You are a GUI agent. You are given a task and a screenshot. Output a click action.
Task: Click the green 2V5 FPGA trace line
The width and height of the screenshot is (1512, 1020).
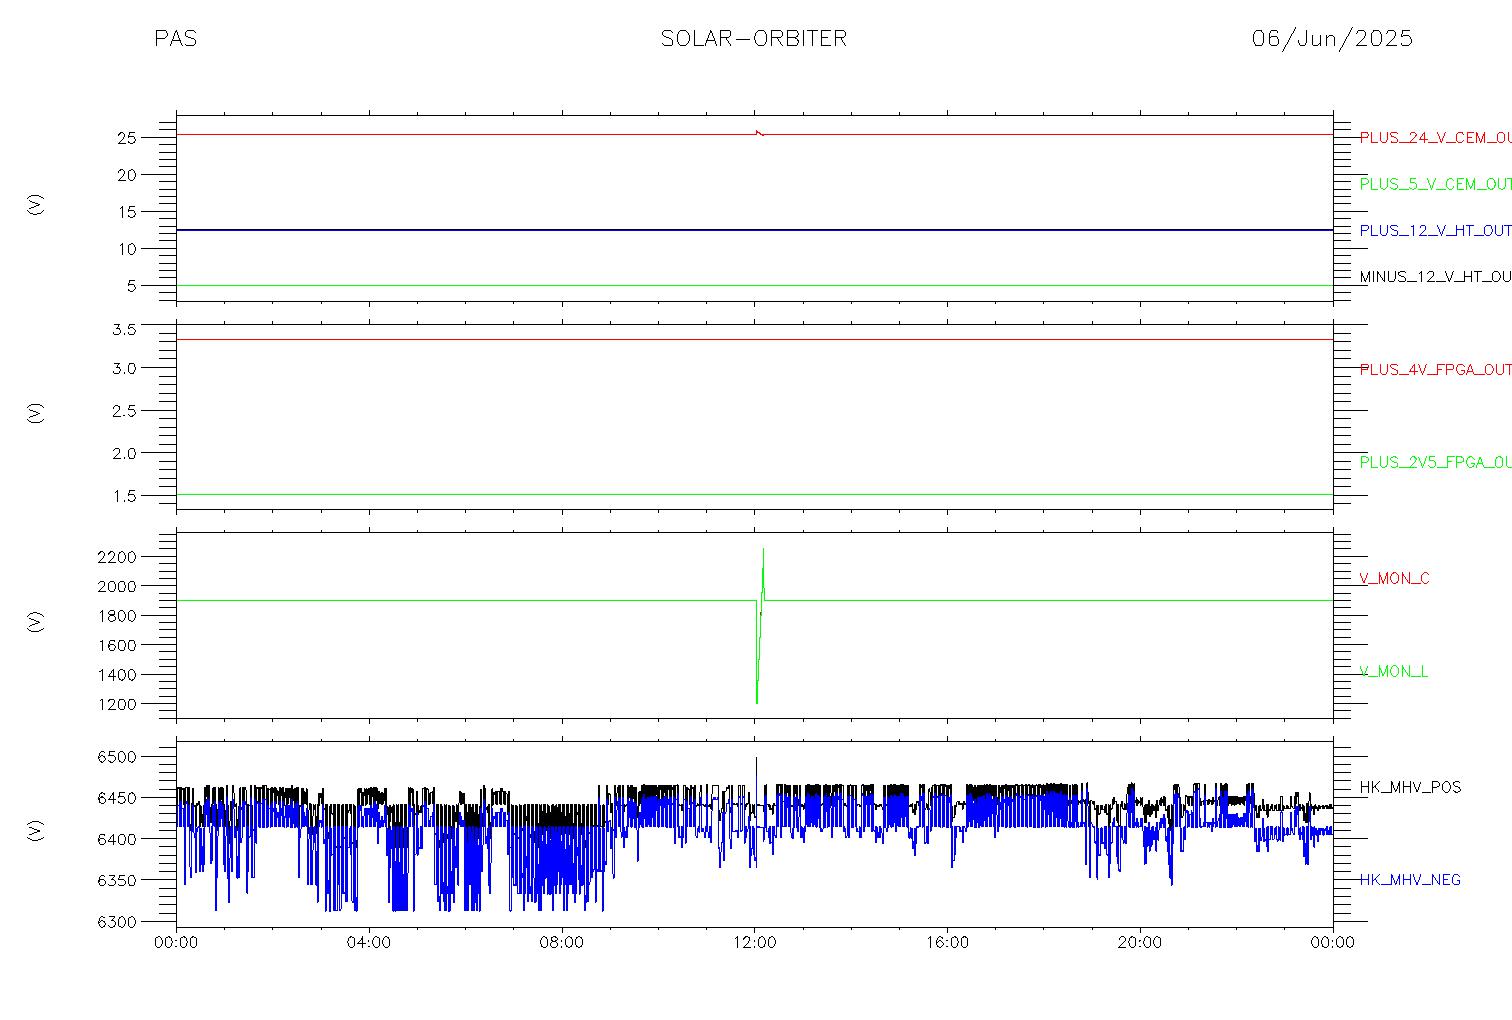click(754, 494)
